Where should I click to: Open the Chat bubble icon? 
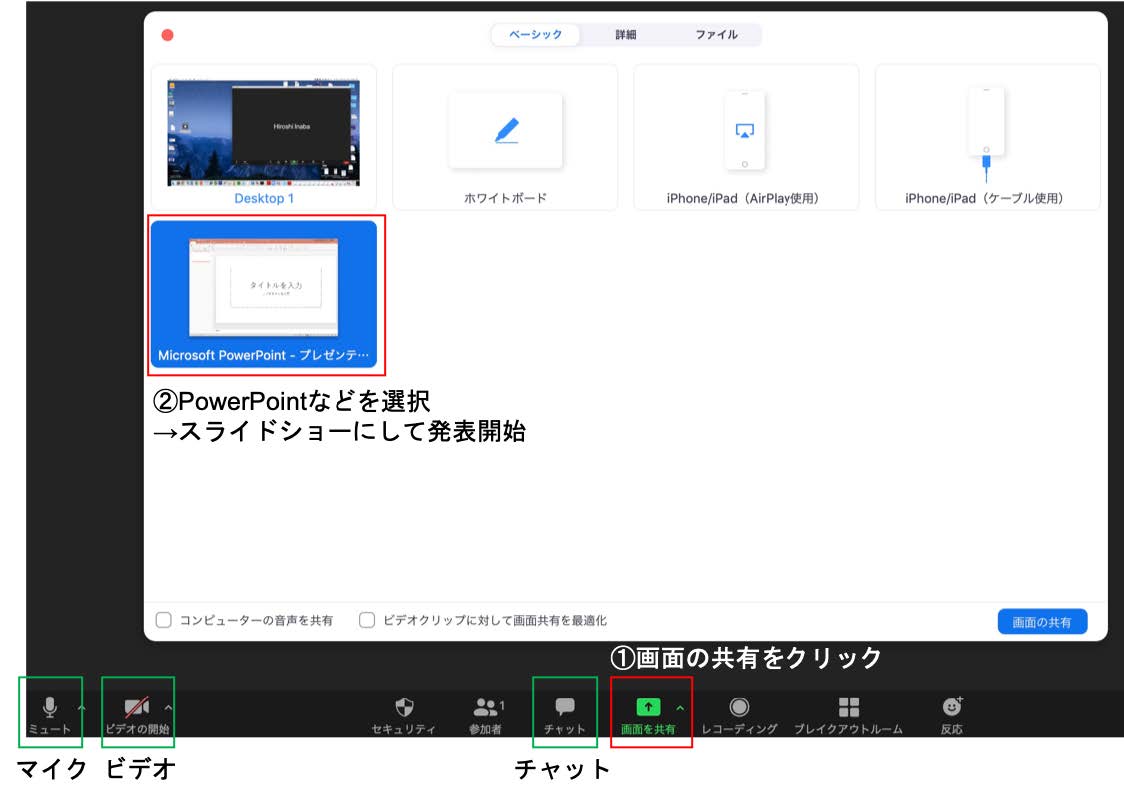coord(565,706)
